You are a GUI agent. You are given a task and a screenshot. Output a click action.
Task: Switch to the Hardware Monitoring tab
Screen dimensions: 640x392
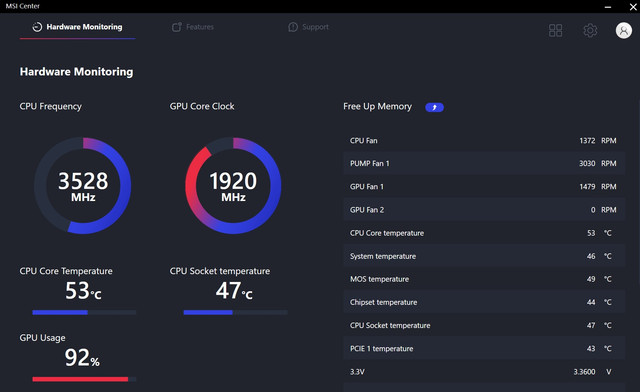click(78, 27)
